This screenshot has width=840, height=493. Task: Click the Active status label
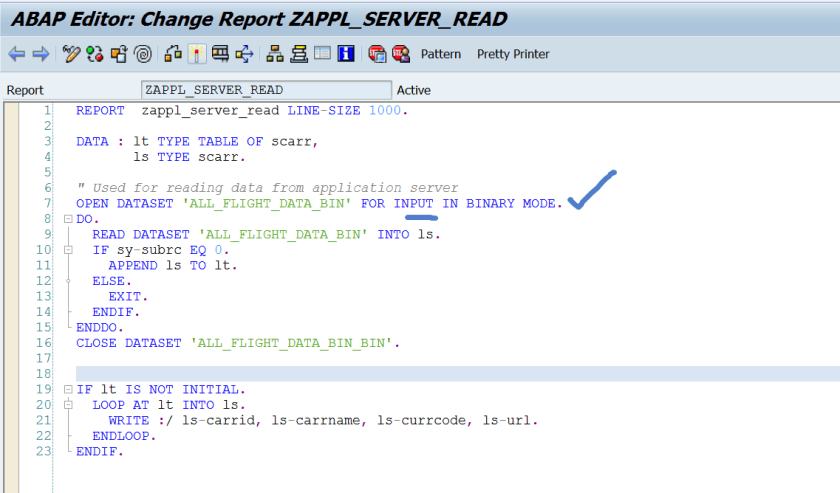(x=414, y=90)
